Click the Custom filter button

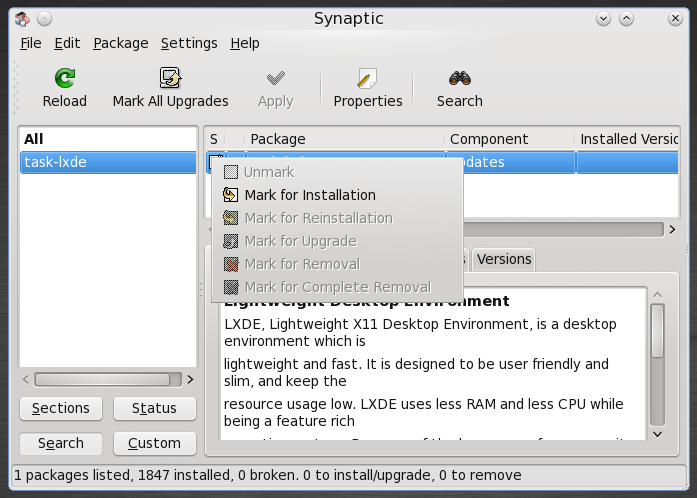(x=154, y=443)
